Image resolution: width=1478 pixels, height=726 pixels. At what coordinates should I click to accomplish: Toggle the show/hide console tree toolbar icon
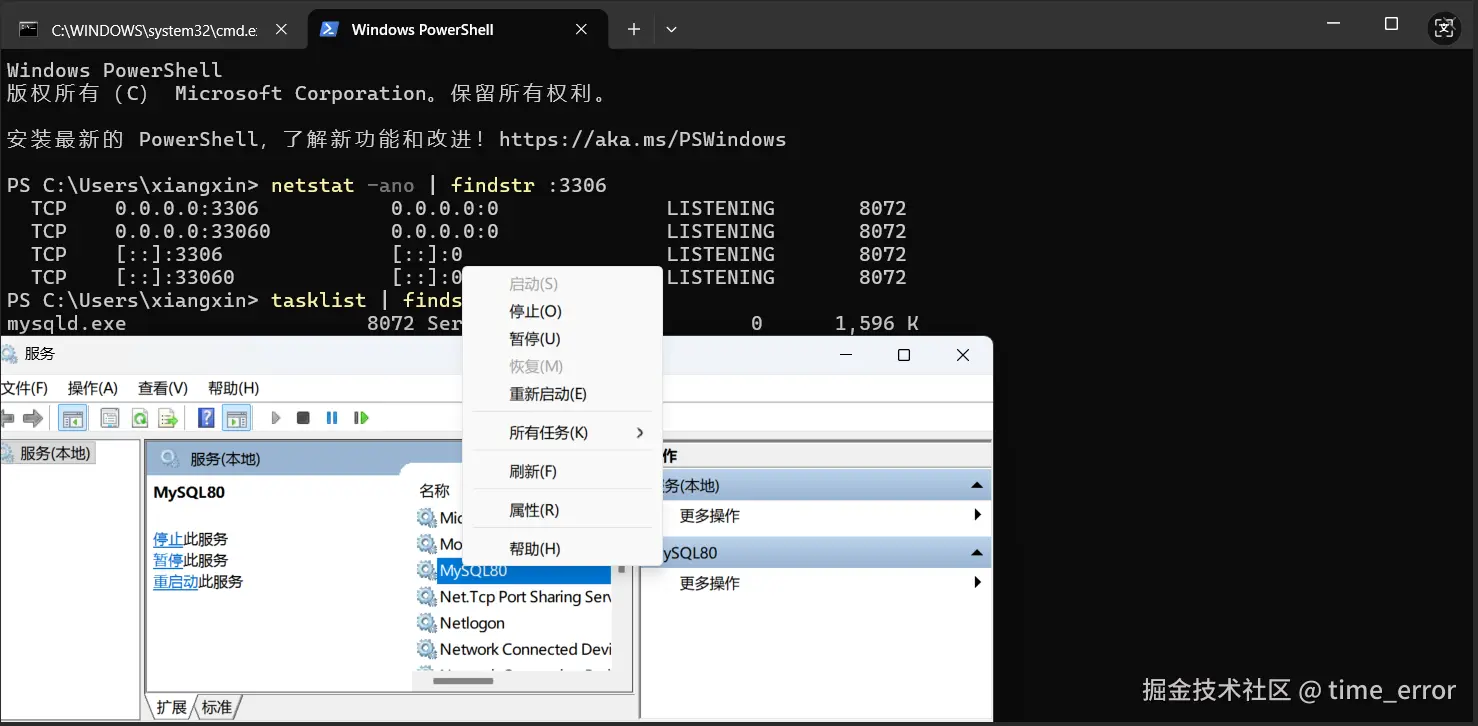tap(73, 418)
